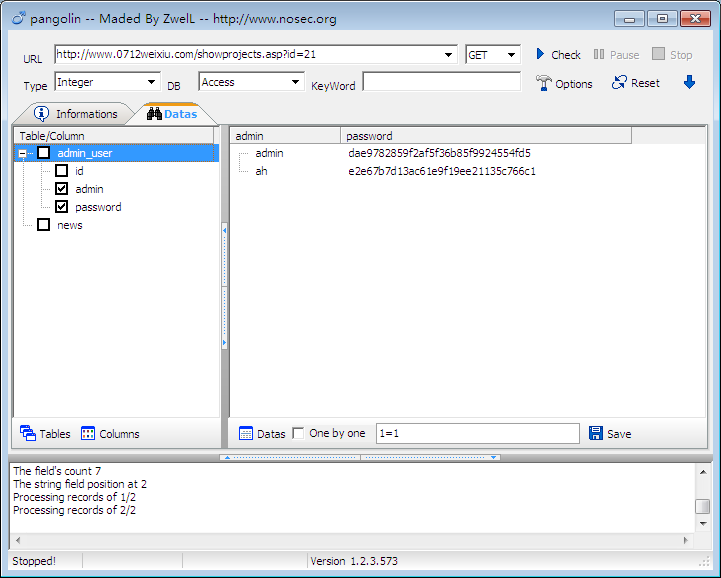Click the Save button label
Image resolution: width=721 pixels, height=578 pixels.
(x=619, y=434)
